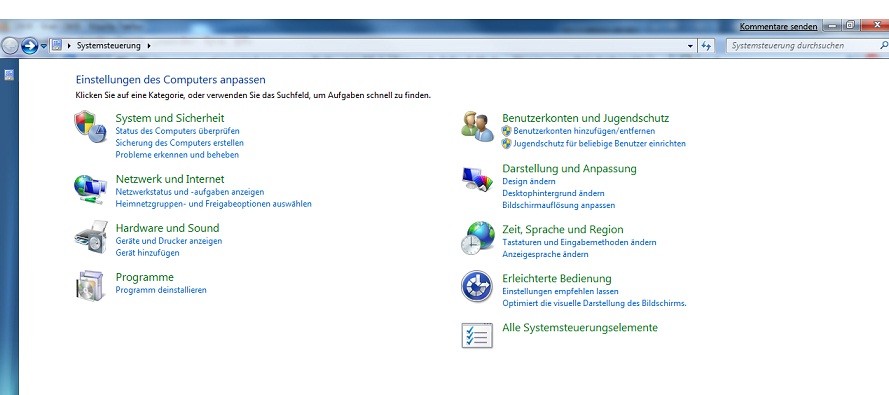Click the Netzwerk und Internet globe icon
The height and width of the screenshot is (395, 889).
tap(90, 189)
